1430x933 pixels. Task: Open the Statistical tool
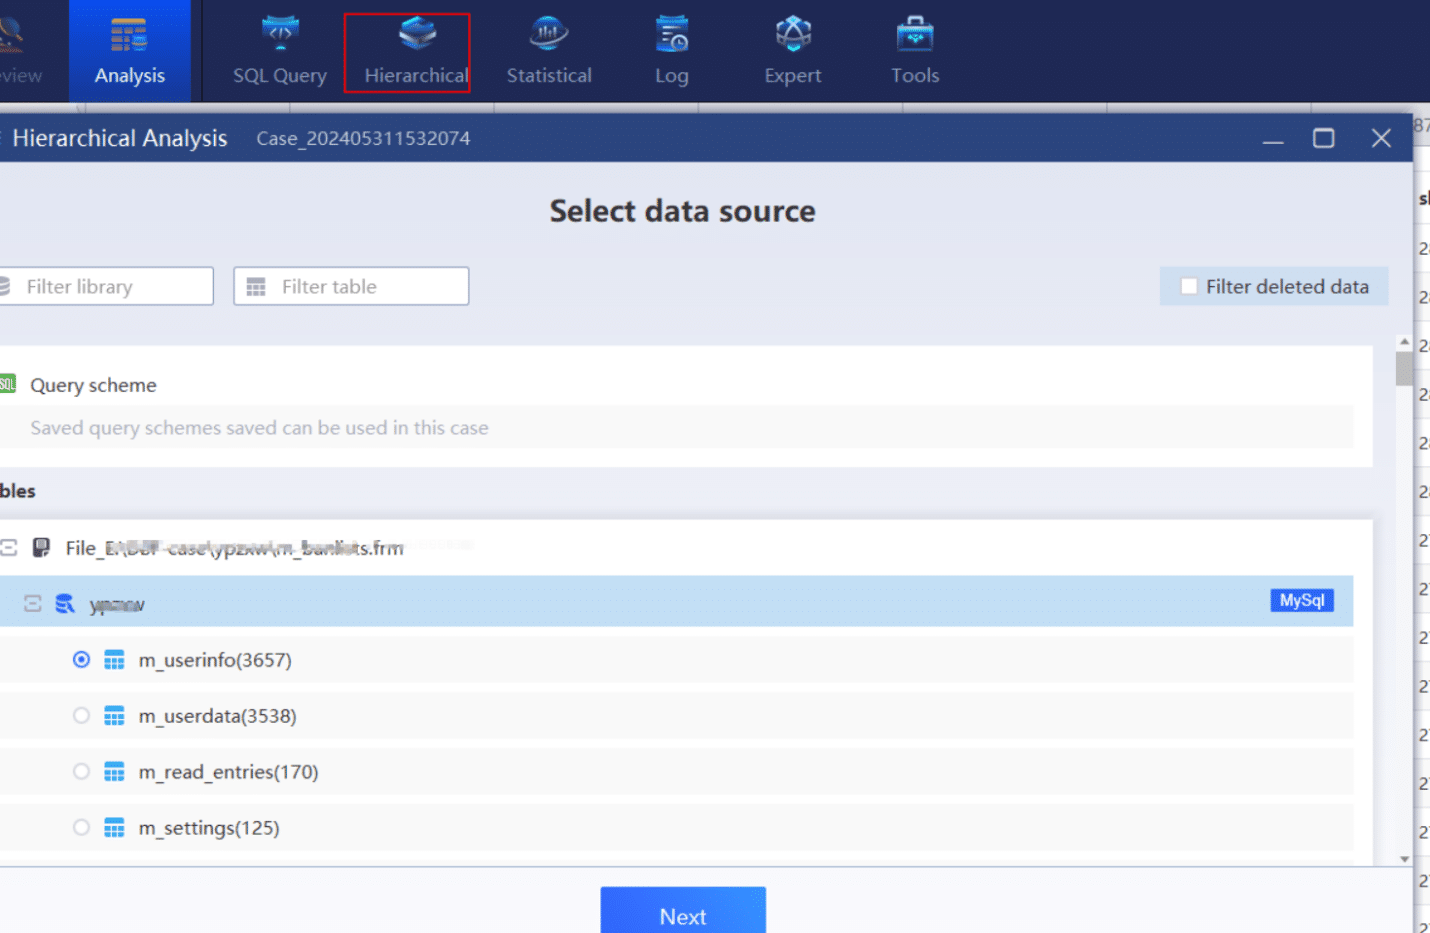tap(549, 51)
